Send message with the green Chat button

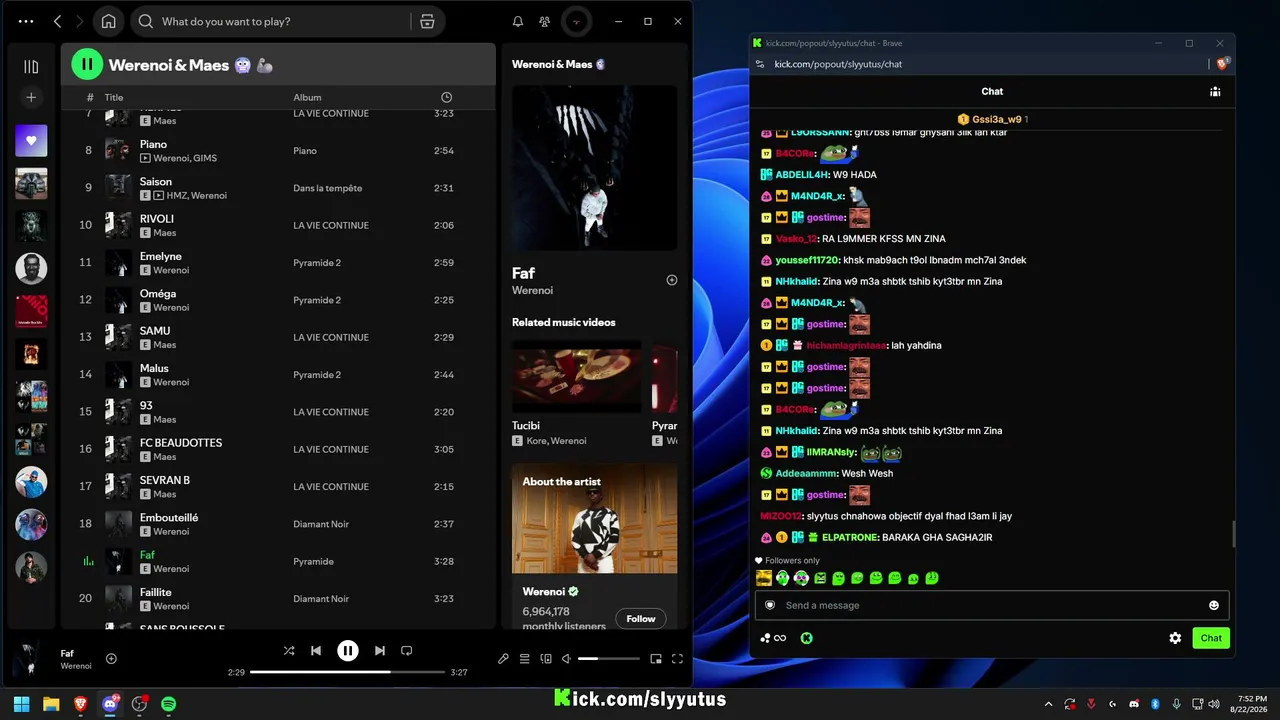[x=1211, y=638]
